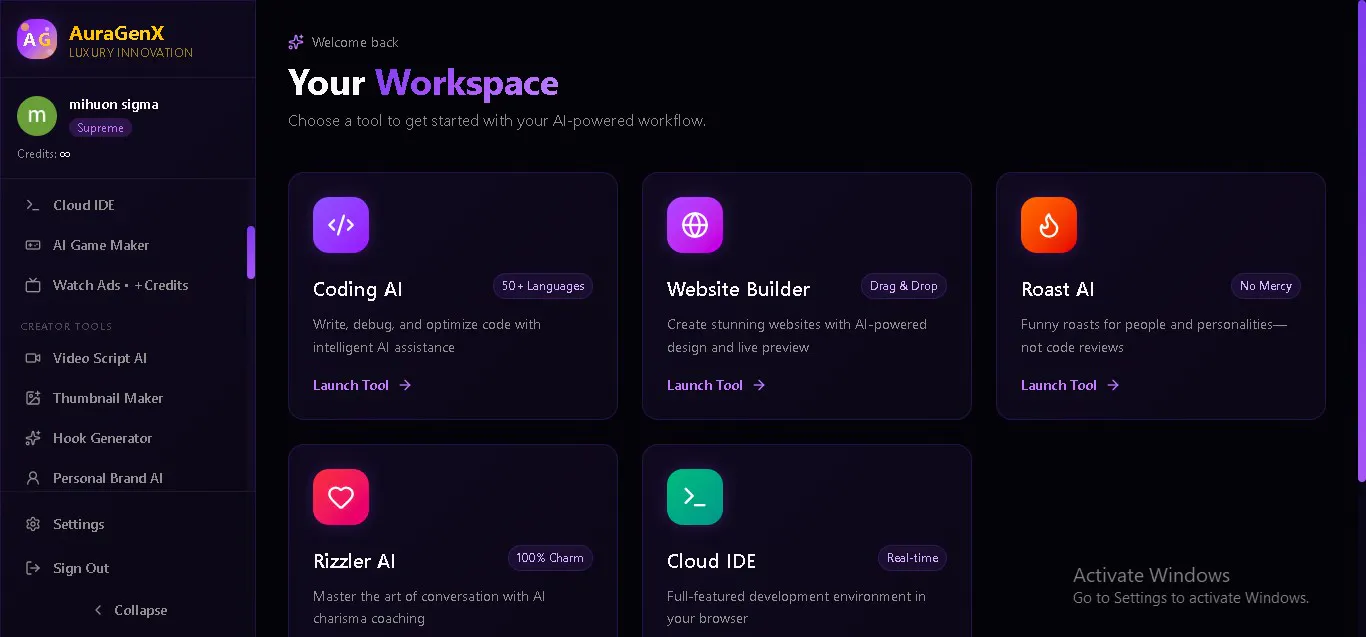The image size is (1366, 637).
Task: Open Settings from the sidebar
Action: tap(126, 524)
